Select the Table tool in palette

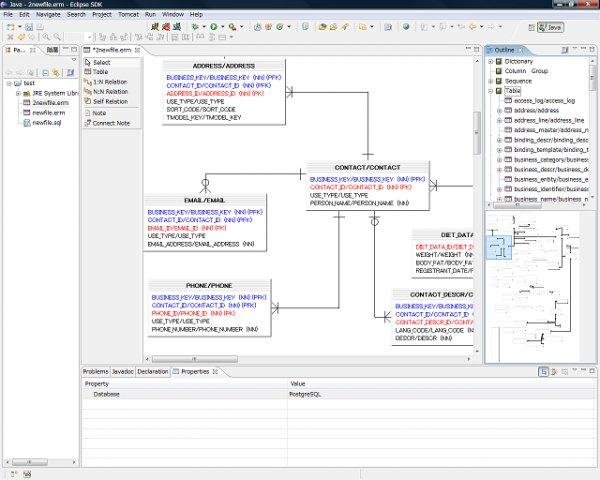point(101,72)
